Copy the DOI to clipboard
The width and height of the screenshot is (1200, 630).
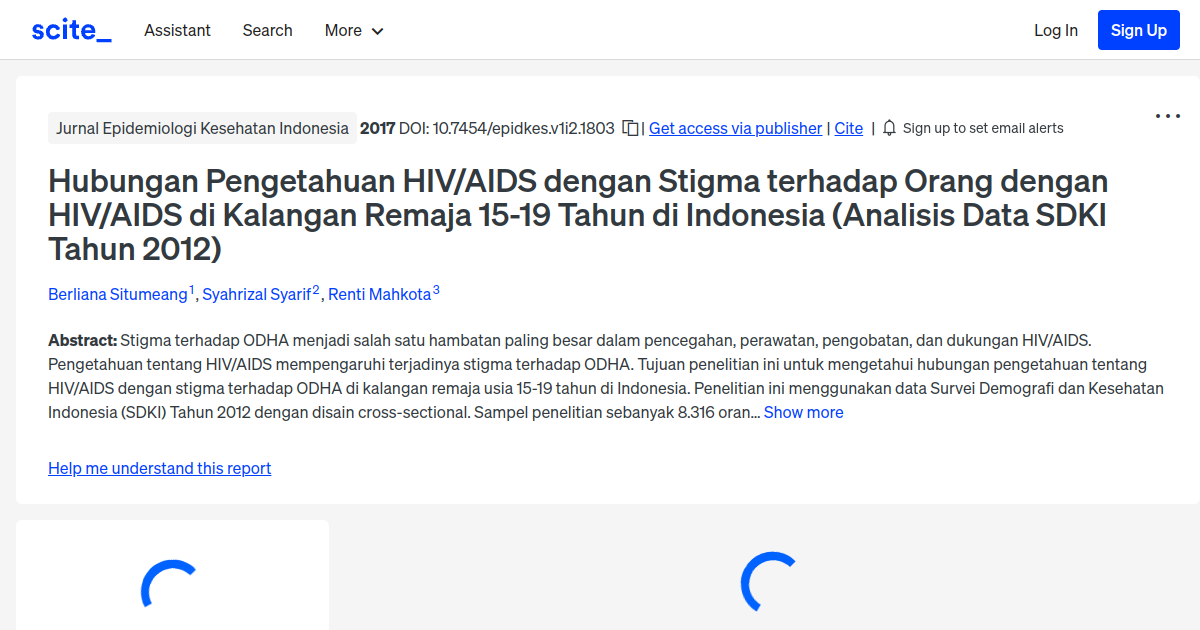click(628, 128)
